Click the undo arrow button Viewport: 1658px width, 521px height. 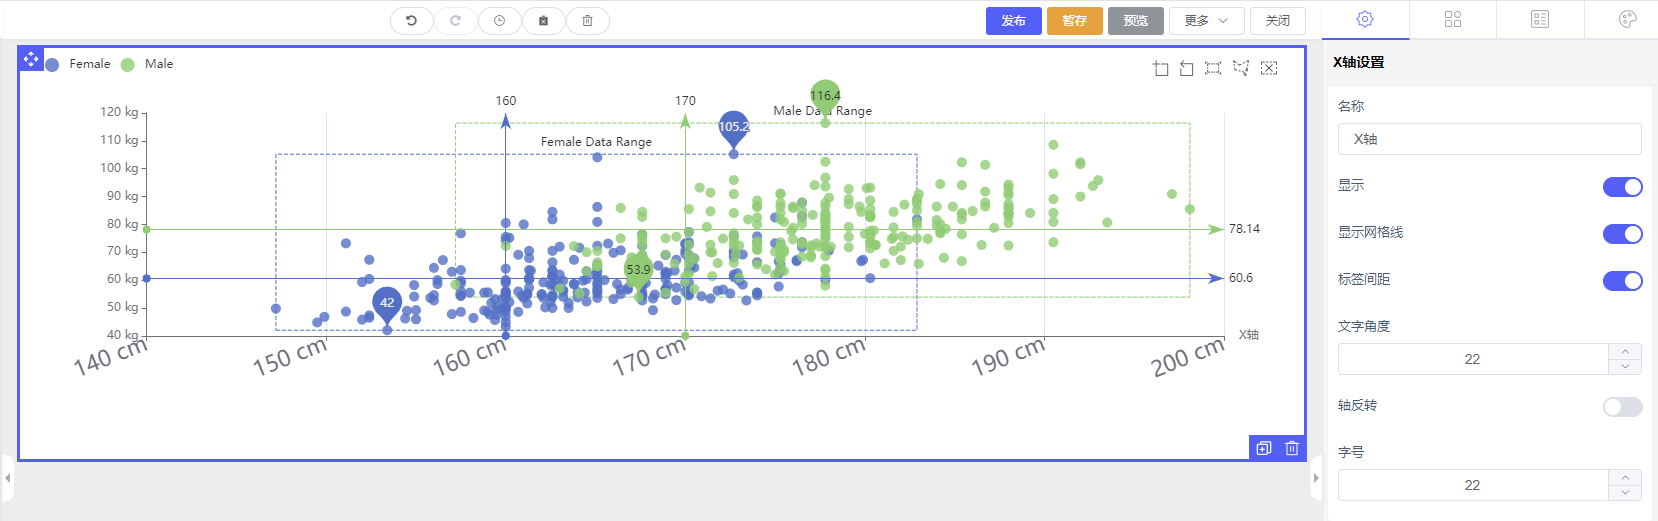[x=411, y=21]
